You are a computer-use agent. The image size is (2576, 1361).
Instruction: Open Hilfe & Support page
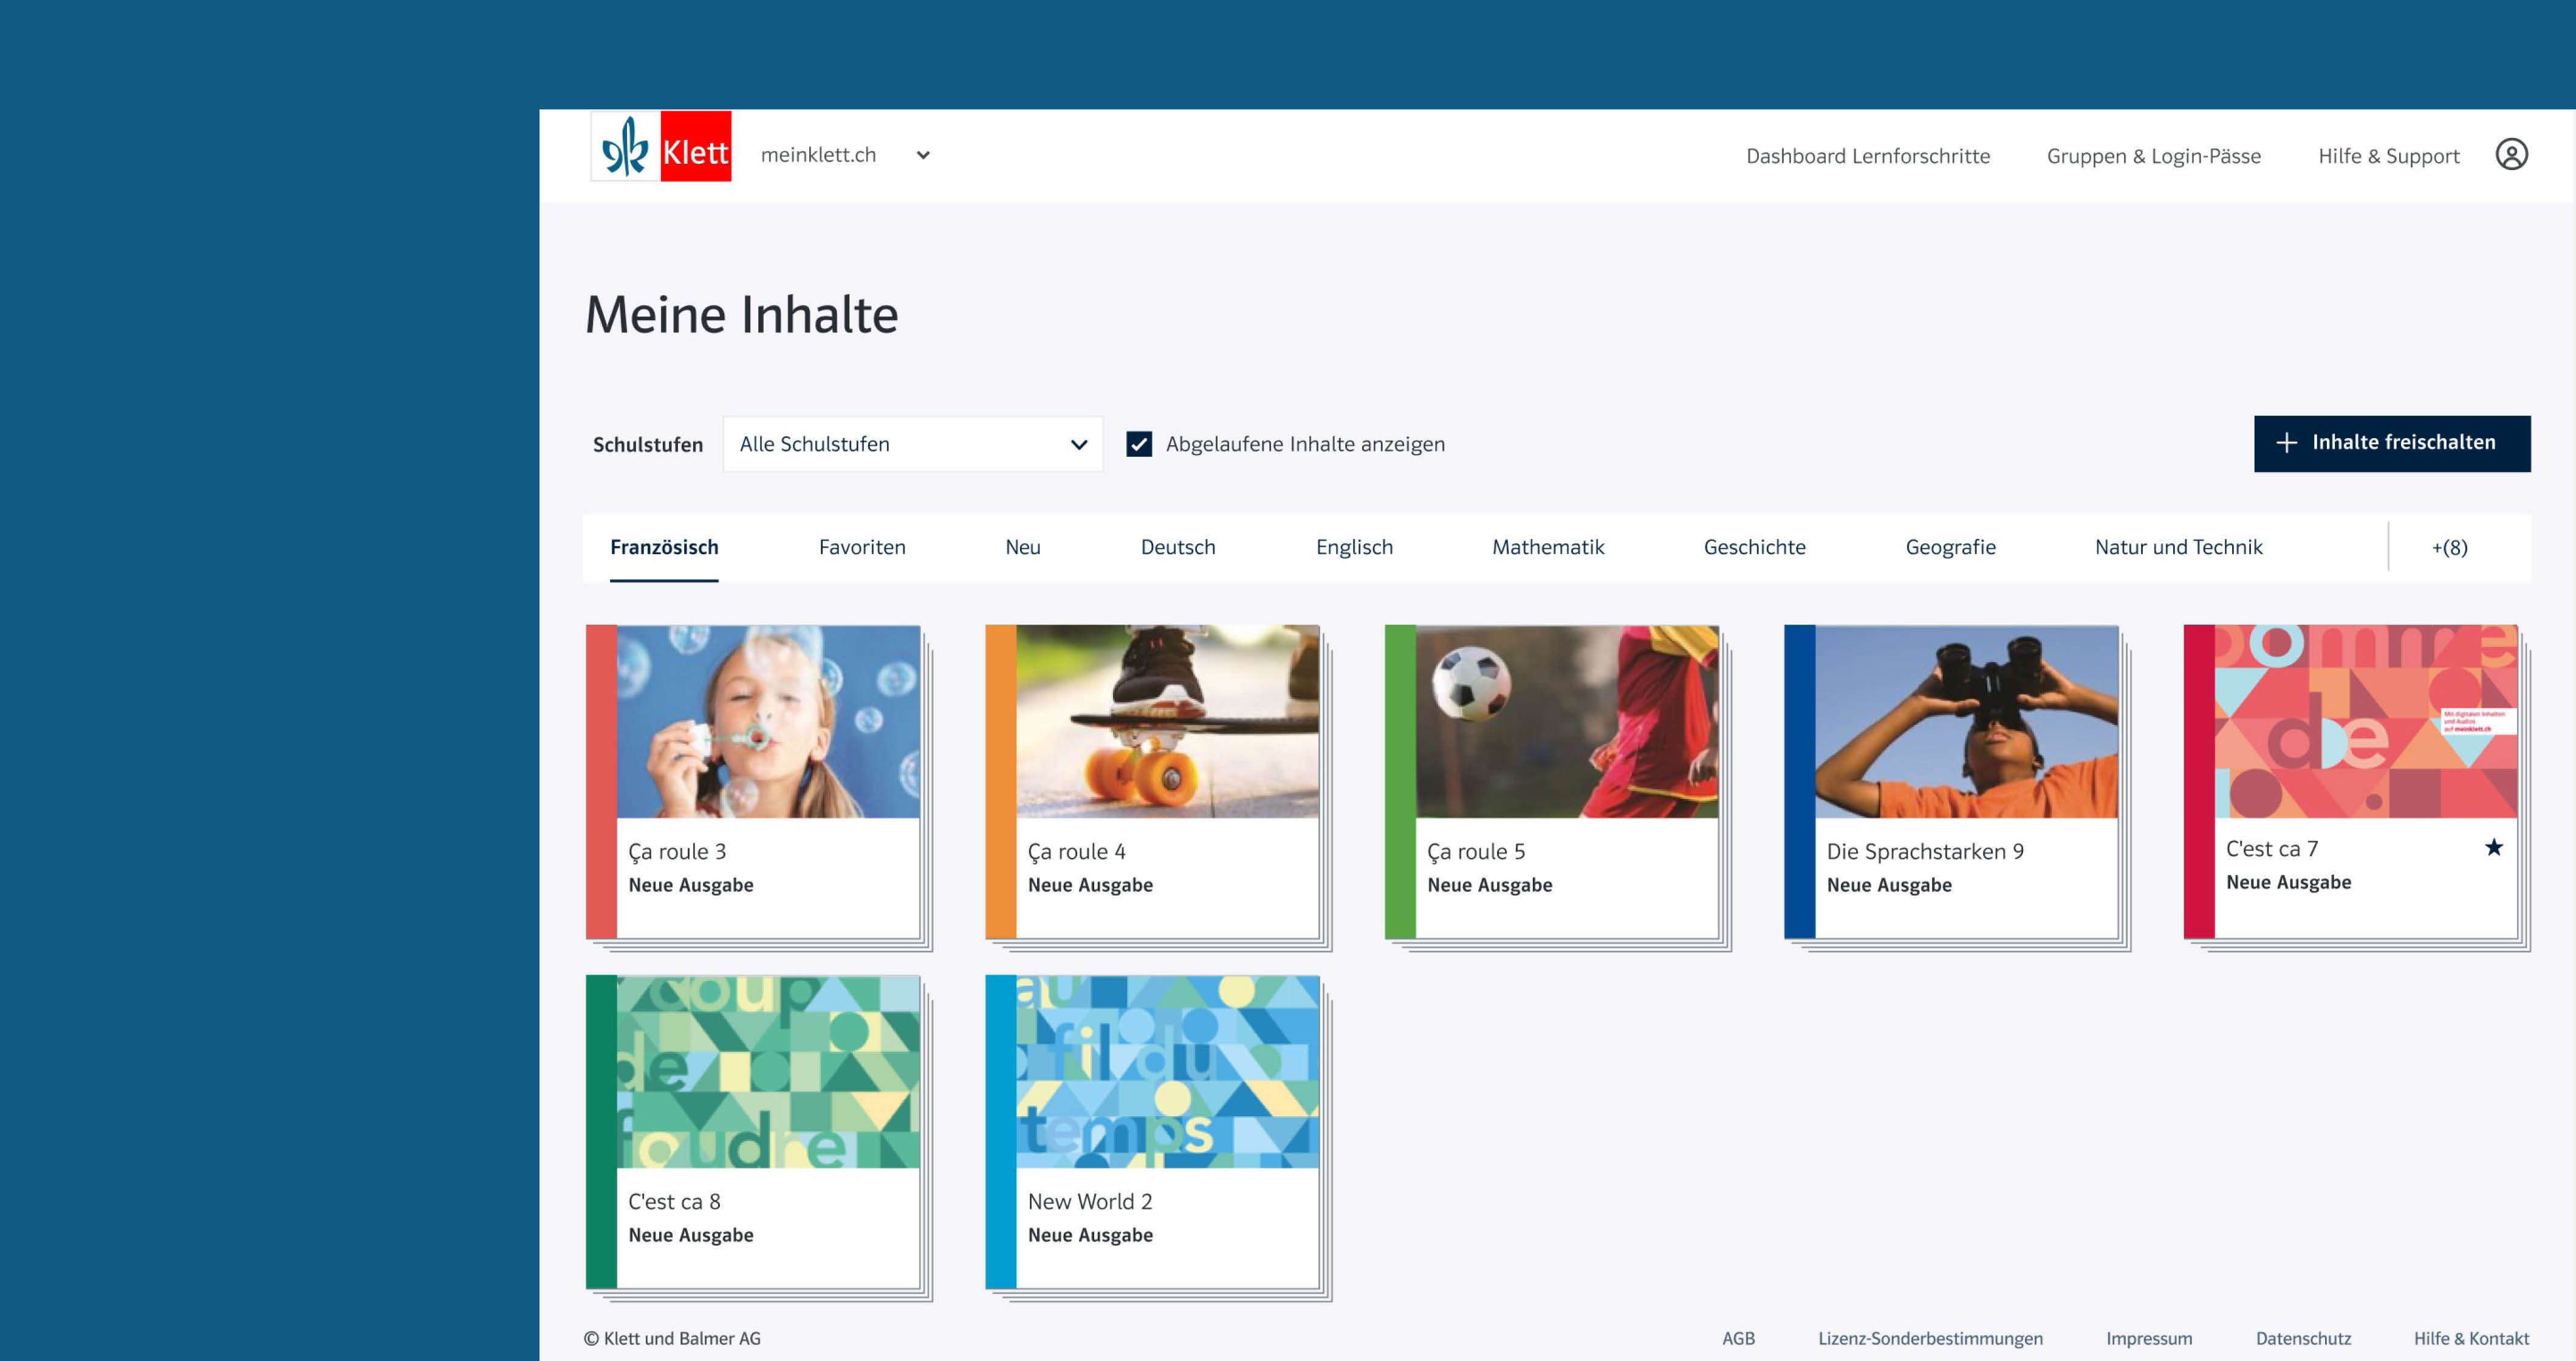pos(2388,156)
